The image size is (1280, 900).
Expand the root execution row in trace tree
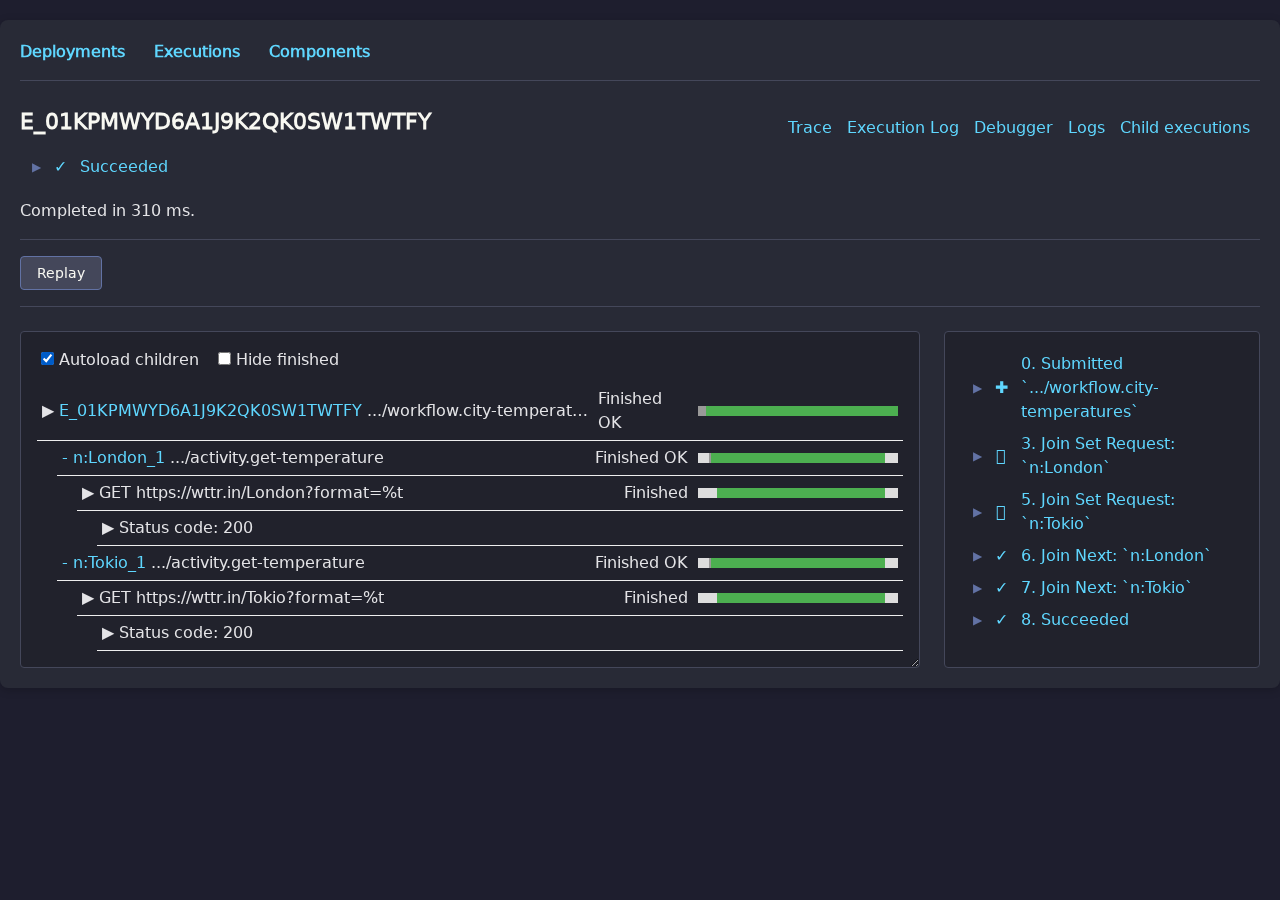click(x=48, y=410)
